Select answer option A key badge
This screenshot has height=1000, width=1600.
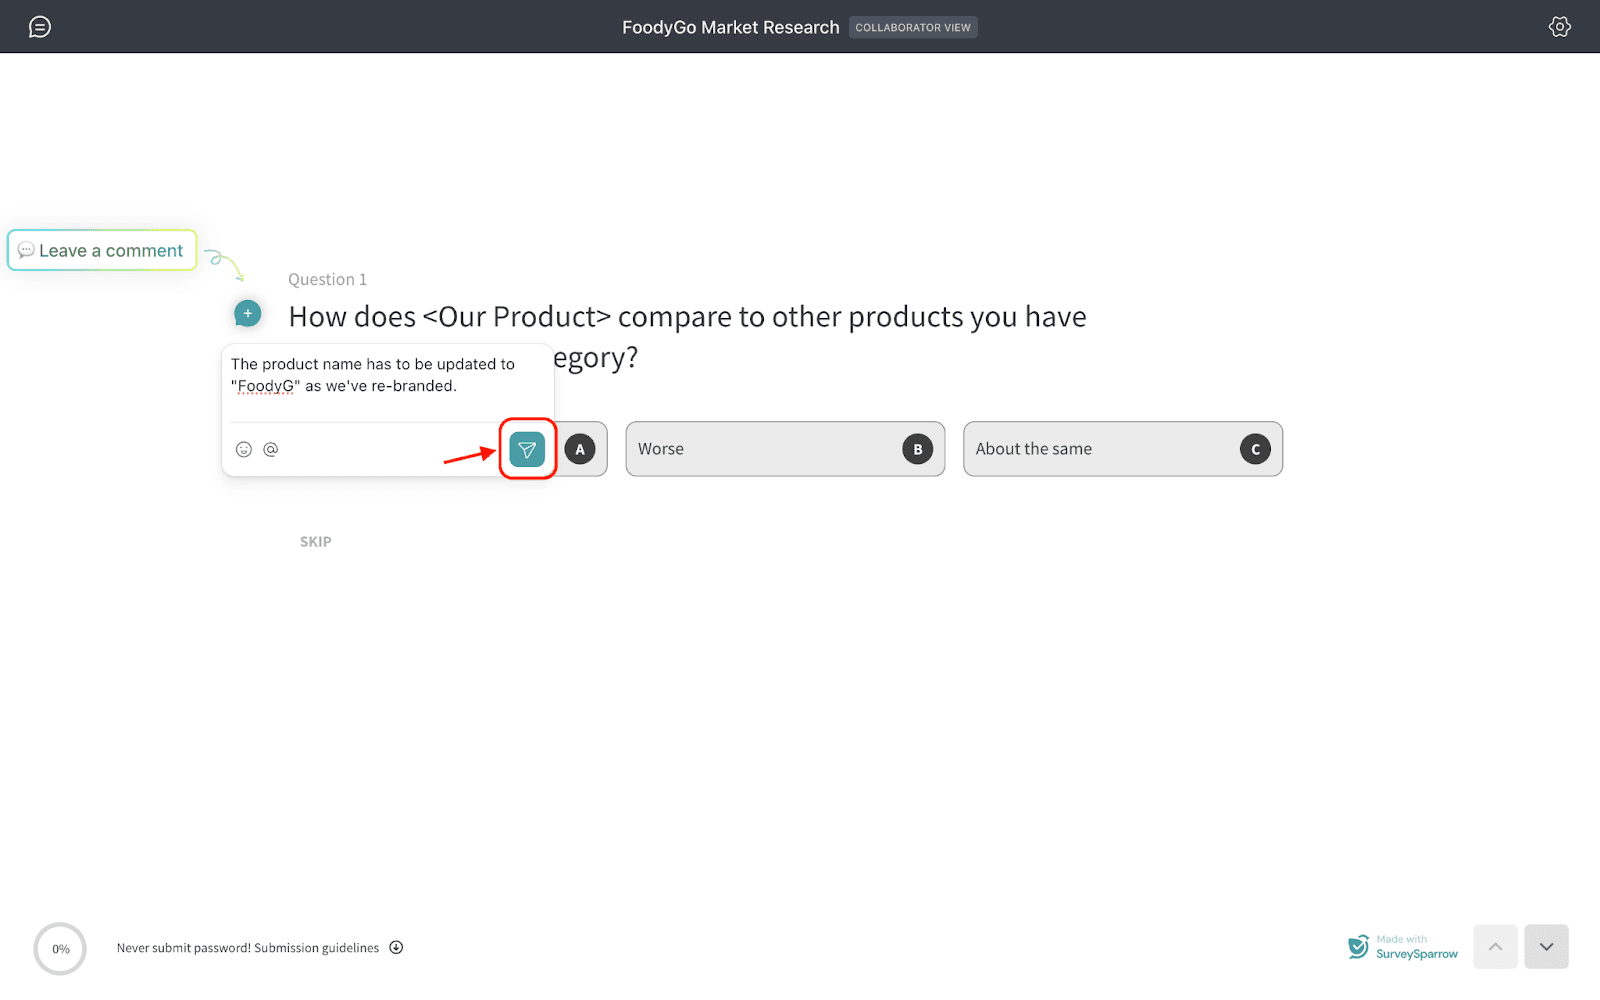580,449
